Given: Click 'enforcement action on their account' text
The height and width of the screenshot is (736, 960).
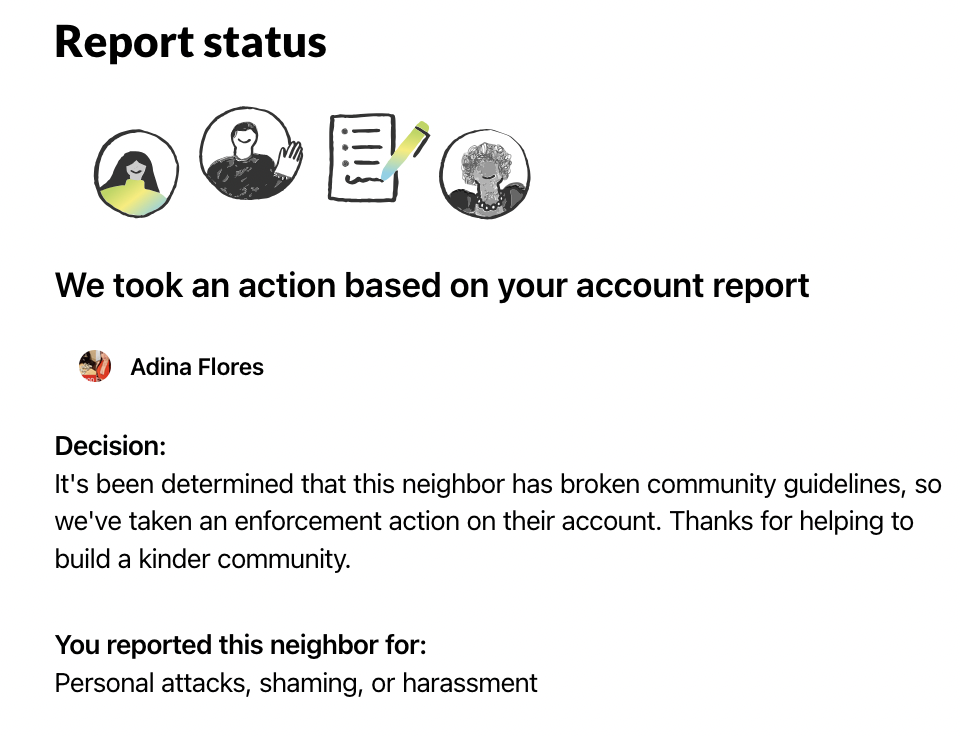Looking at the screenshot, I should click(447, 522).
